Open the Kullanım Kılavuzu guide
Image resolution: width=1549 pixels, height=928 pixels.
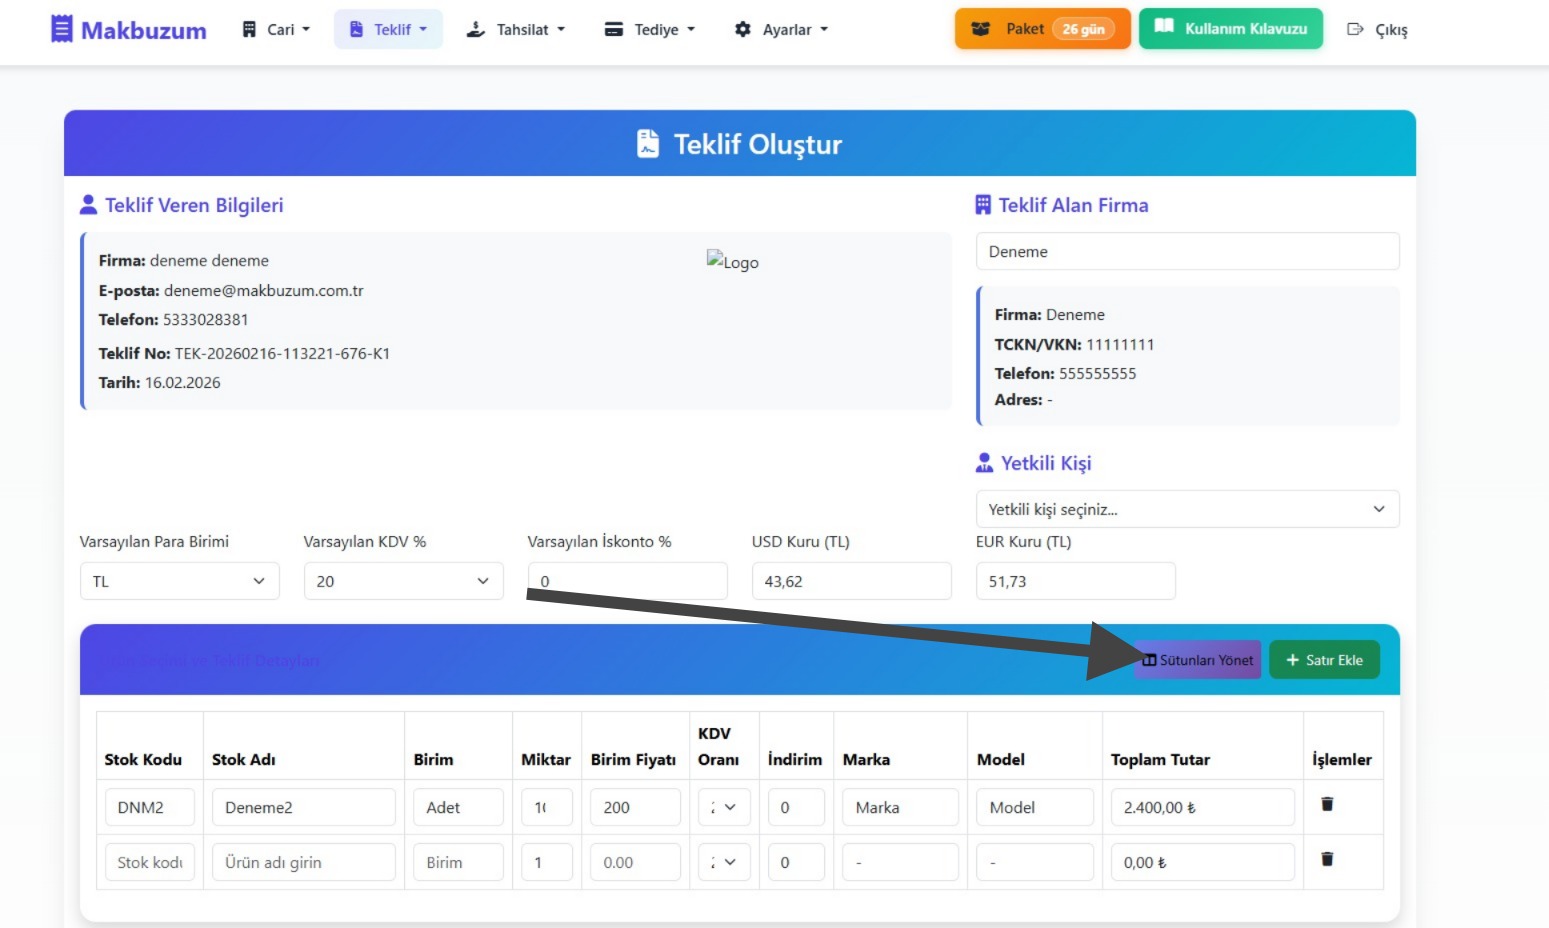pos(1230,29)
